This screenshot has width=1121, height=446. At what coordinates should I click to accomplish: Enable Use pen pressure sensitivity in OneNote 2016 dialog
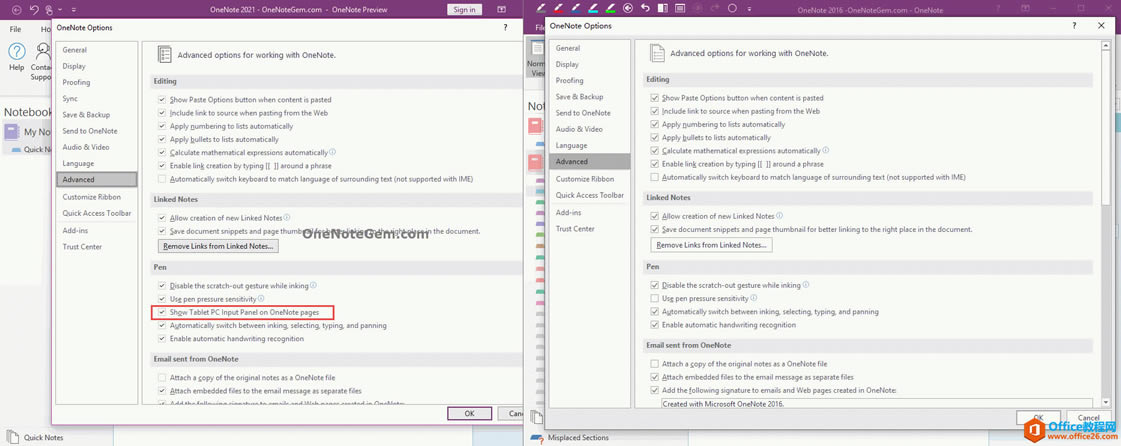(x=654, y=298)
